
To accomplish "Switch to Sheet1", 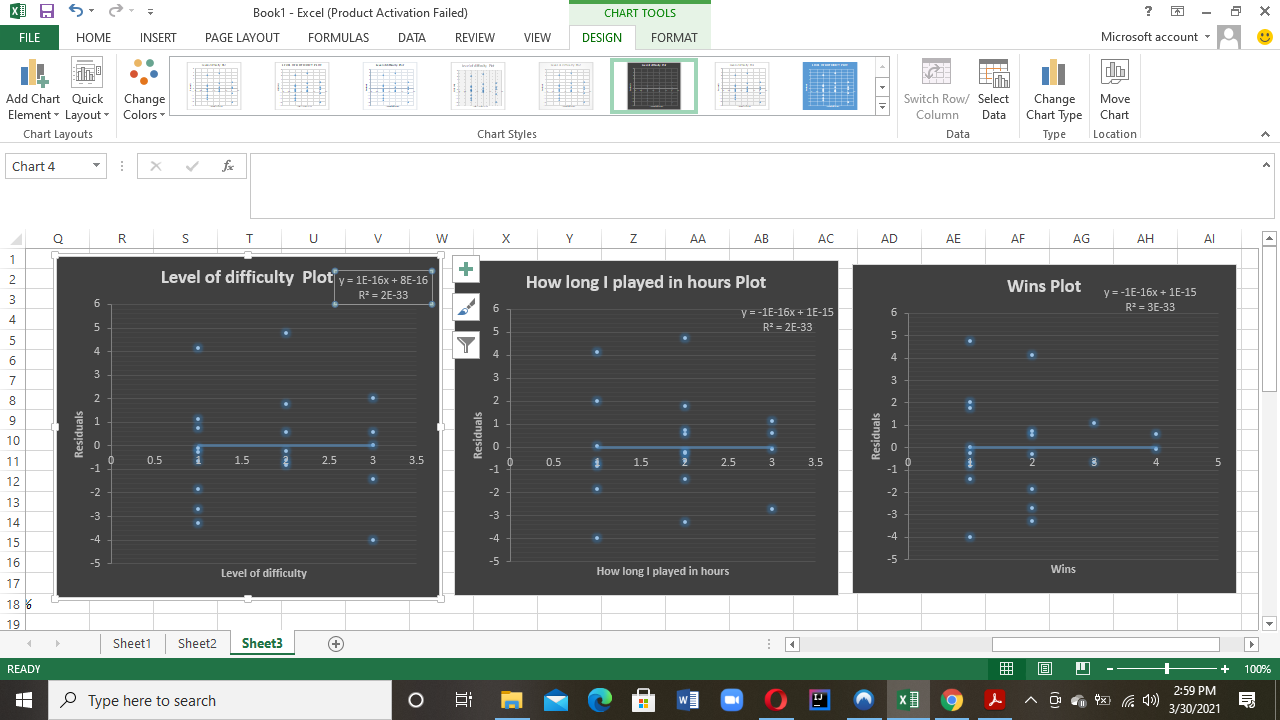I will point(132,643).
